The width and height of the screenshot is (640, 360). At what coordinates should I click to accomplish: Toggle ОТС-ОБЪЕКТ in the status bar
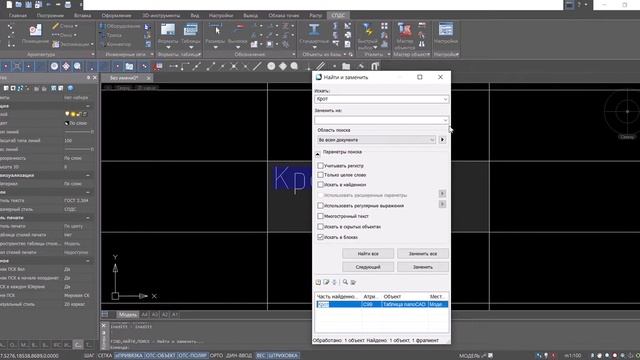tap(160, 356)
